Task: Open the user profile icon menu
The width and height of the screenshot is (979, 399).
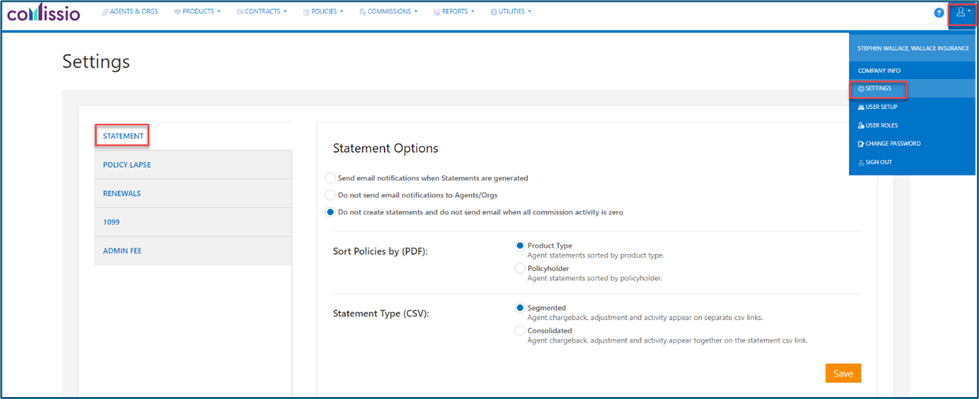Action: coord(962,12)
